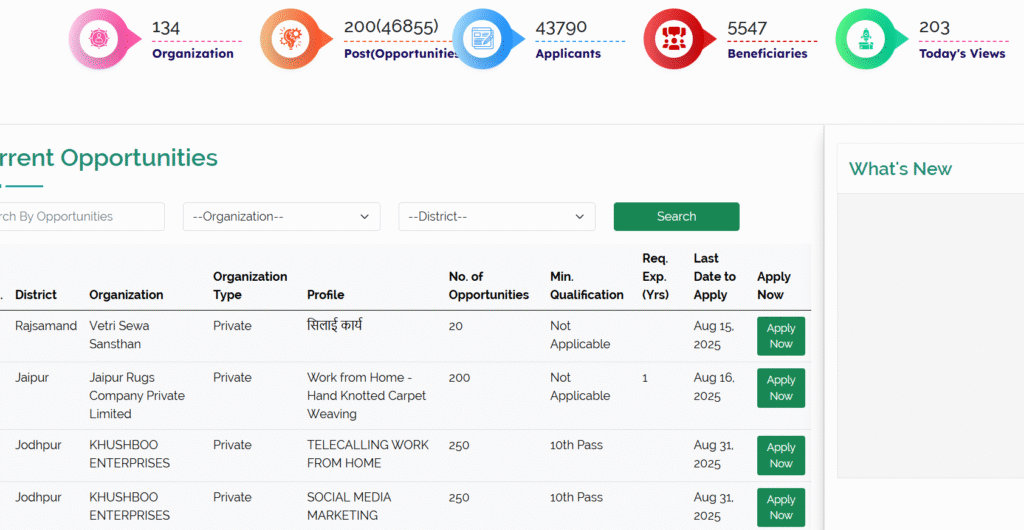Click the District column header

coord(36,294)
